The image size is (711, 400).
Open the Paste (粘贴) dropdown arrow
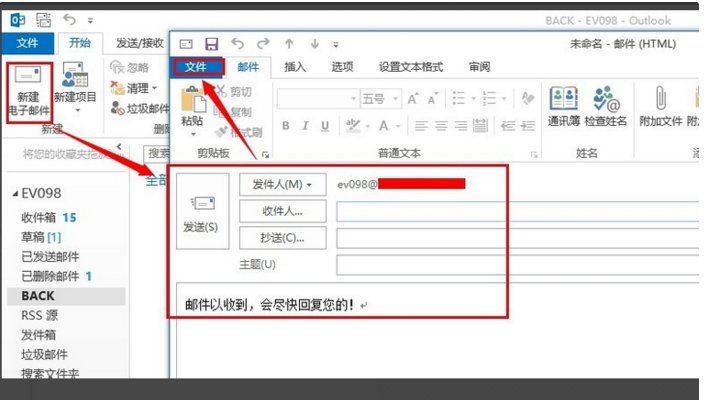click(193, 134)
